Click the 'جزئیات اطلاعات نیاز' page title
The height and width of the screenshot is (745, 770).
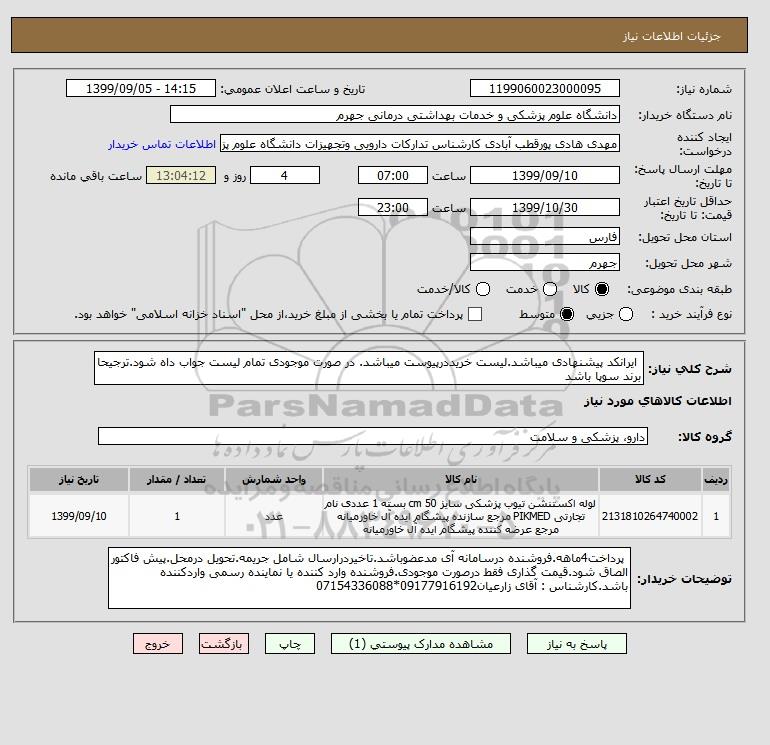[x=671, y=36]
